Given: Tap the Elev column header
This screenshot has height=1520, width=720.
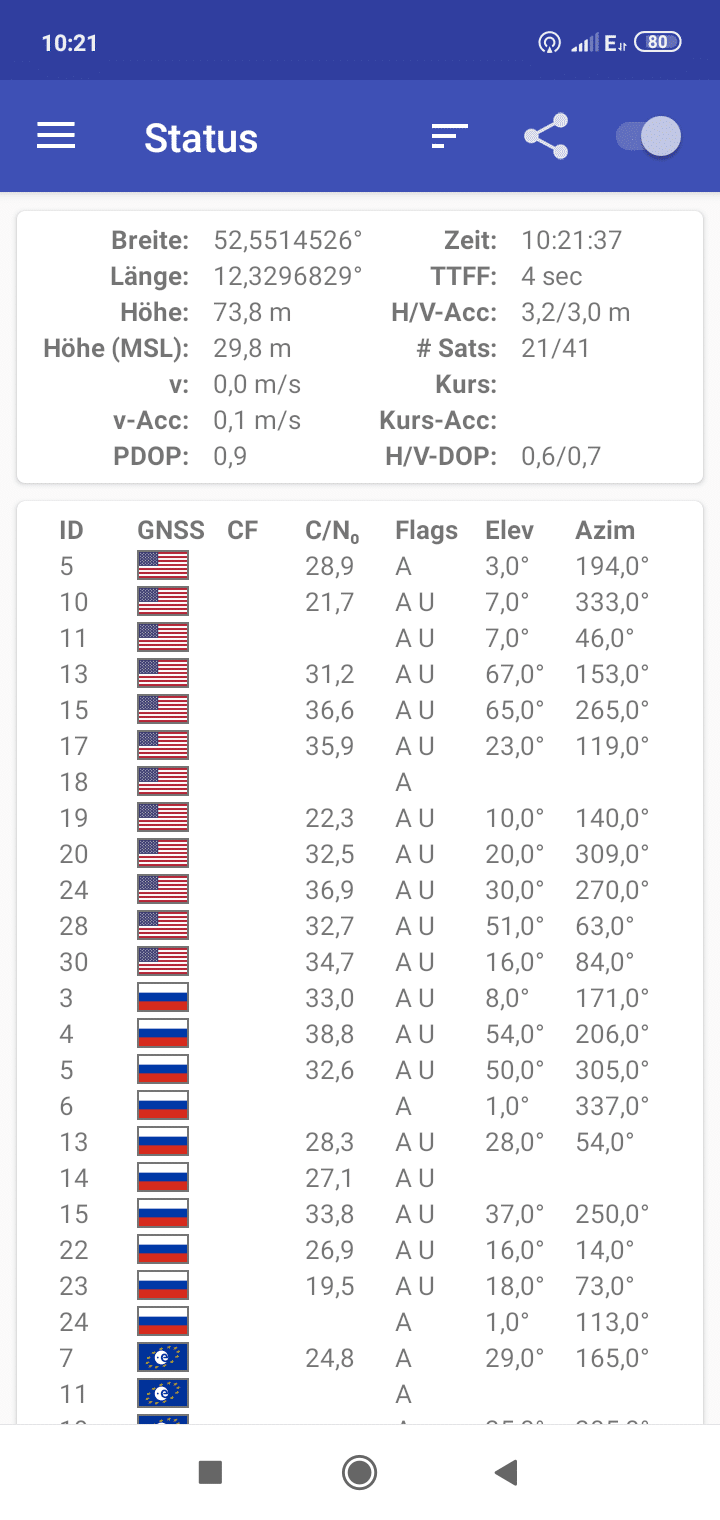Looking at the screenshot, I should [510, 530].
